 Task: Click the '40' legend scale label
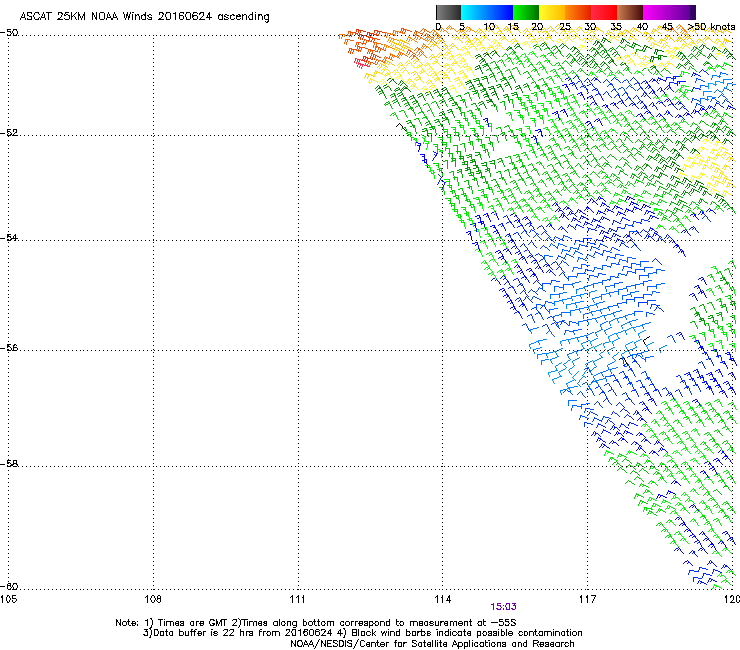[642, 27]
